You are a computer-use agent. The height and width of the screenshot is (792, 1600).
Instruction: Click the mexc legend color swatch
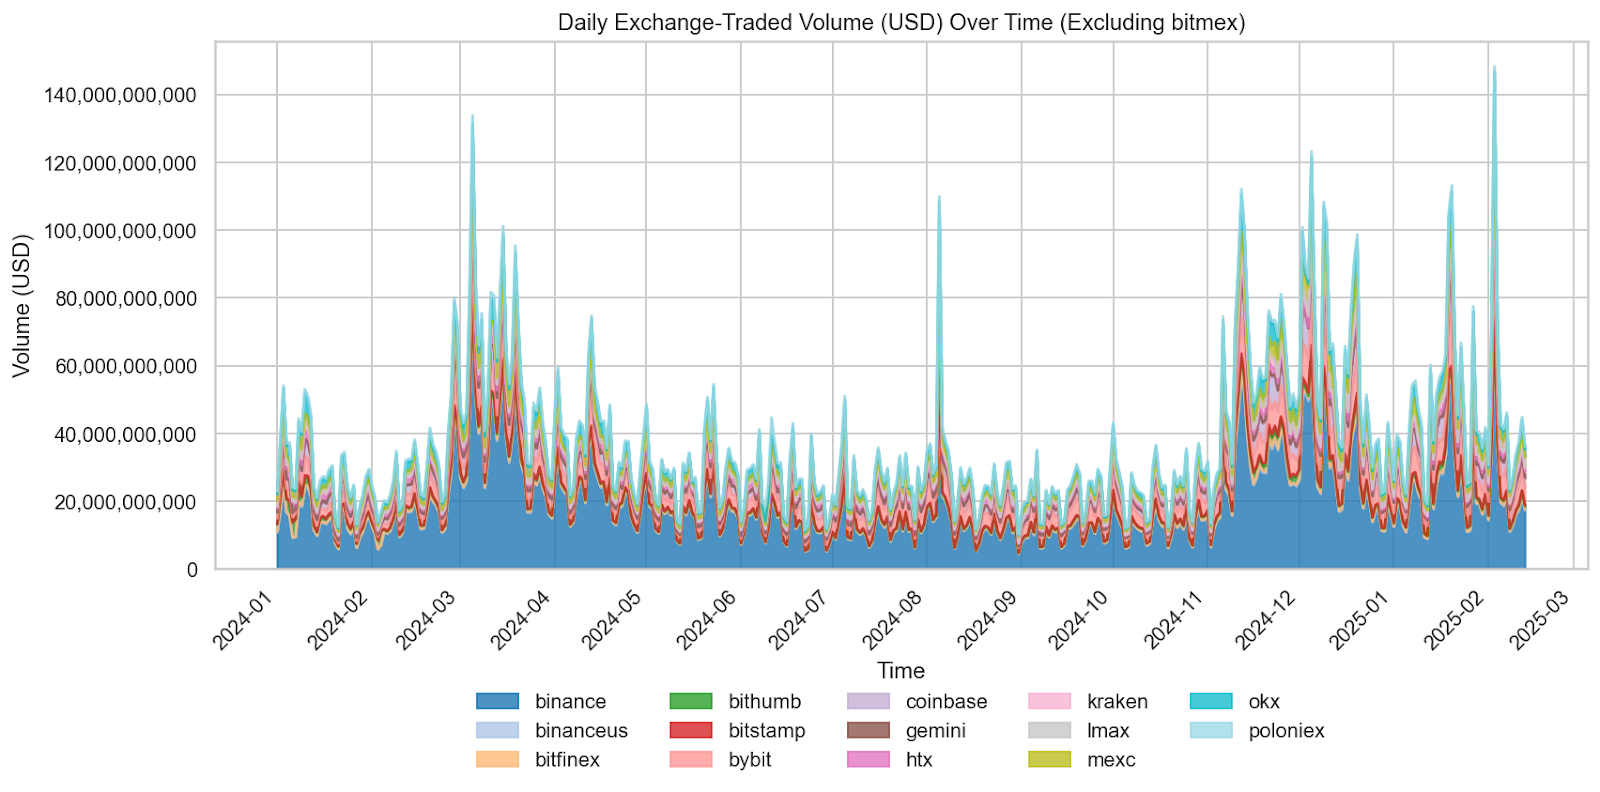point(1049,760)
